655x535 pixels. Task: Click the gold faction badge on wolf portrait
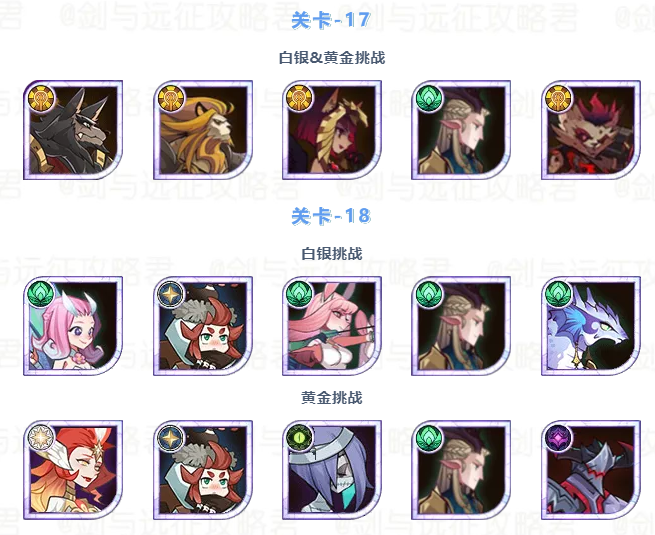(41, 98)
